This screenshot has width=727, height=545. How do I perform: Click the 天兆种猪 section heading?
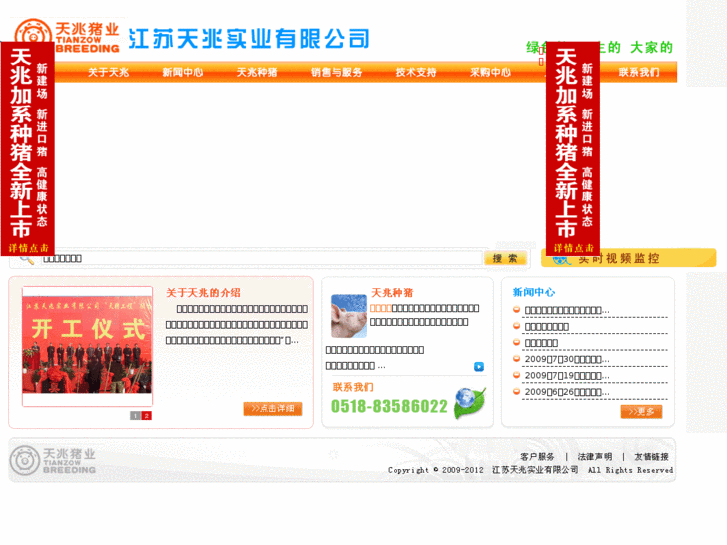[x=392, y=293]
